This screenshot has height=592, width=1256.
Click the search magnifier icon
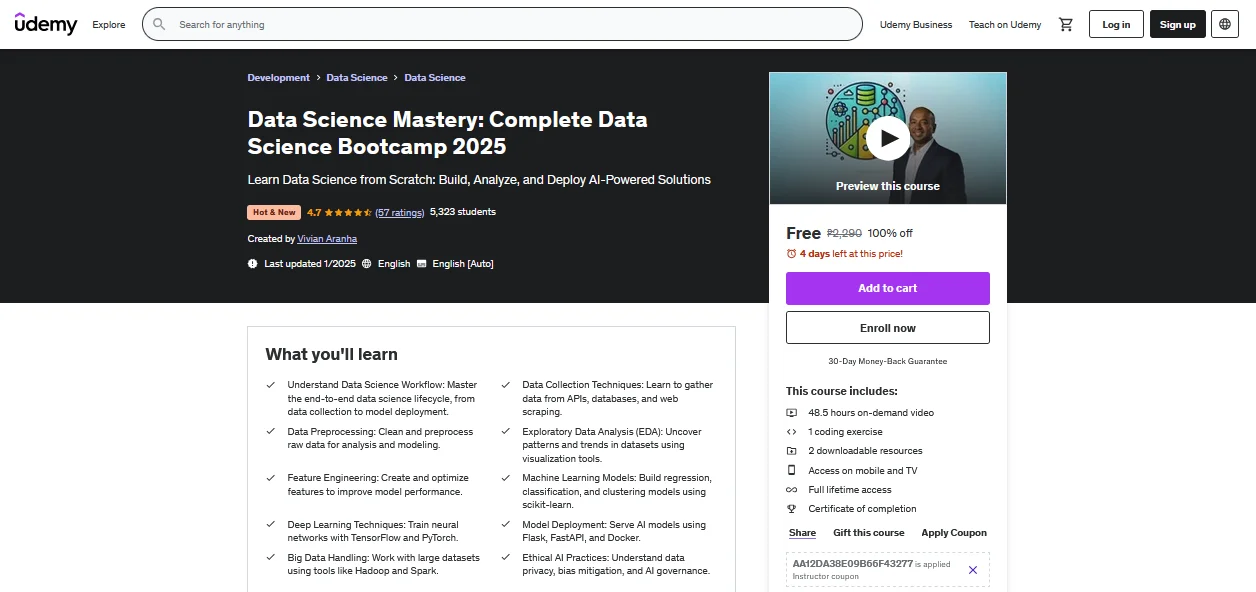point(160,24)
